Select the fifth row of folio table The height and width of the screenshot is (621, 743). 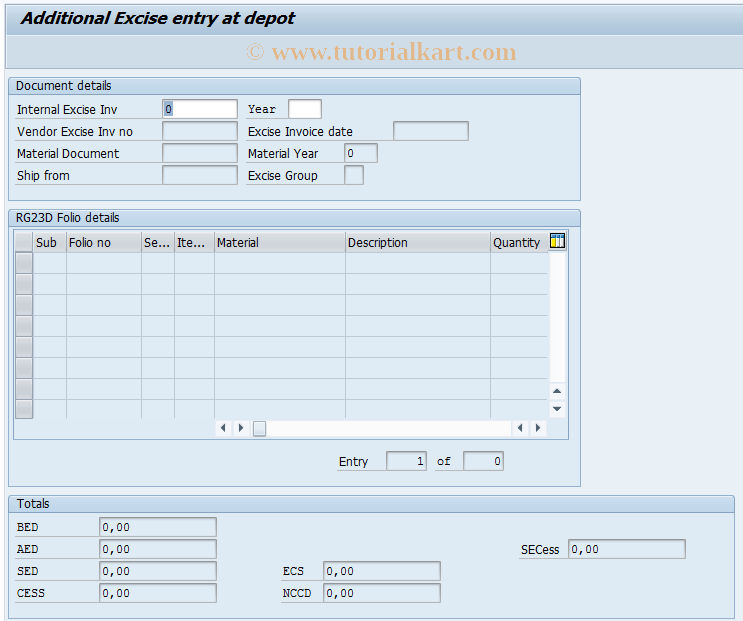24,347
